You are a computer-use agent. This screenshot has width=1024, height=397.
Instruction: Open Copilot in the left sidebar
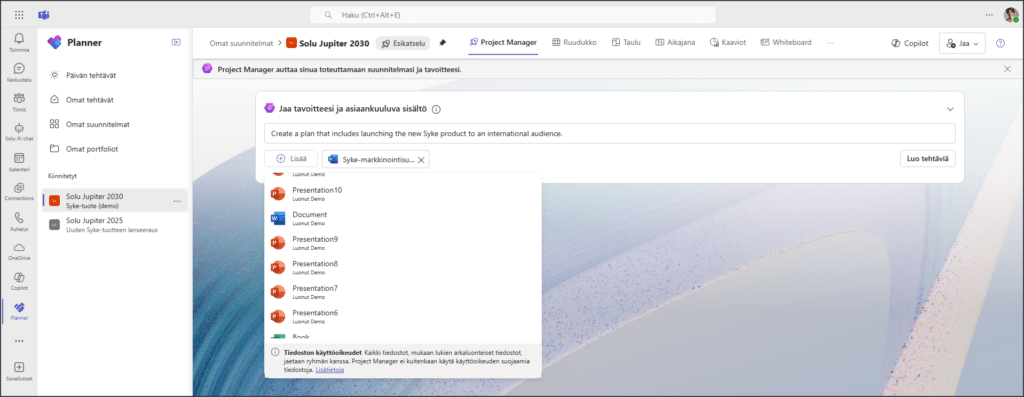[19, 281]
